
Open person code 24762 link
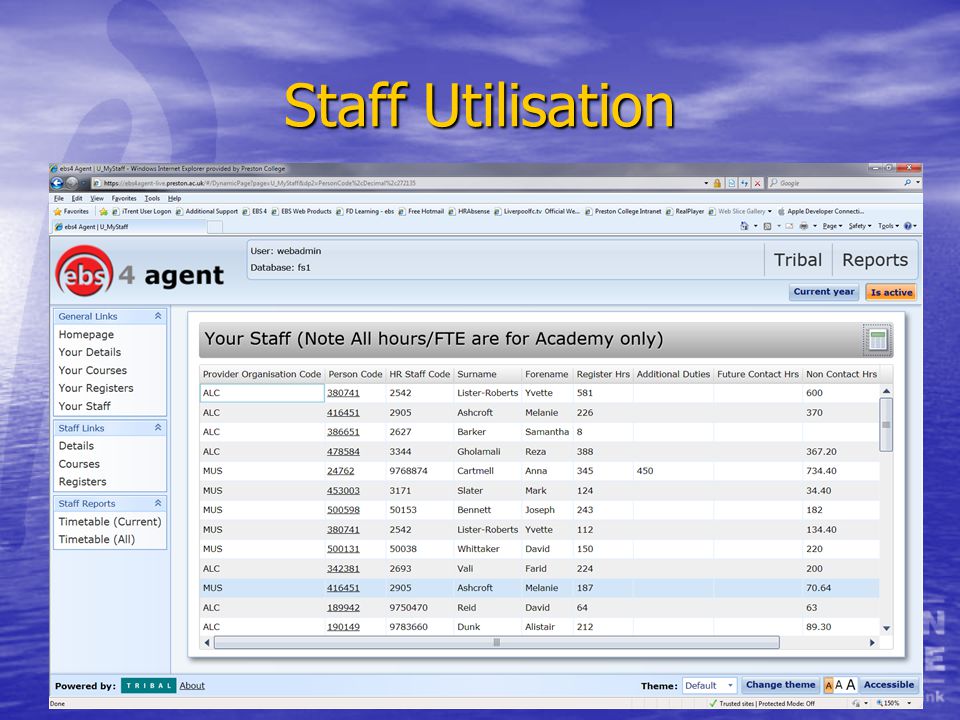(x=340, y=471)
